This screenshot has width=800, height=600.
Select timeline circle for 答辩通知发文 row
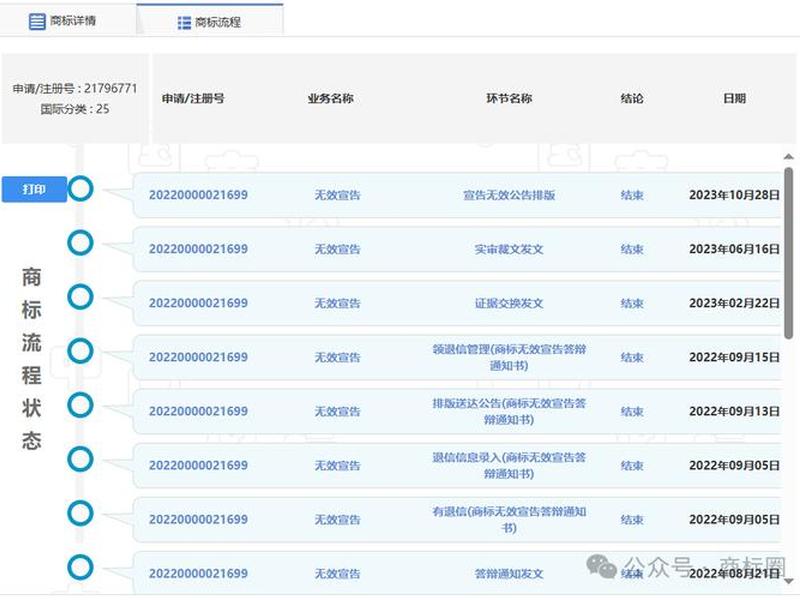(x=80, y=567)
